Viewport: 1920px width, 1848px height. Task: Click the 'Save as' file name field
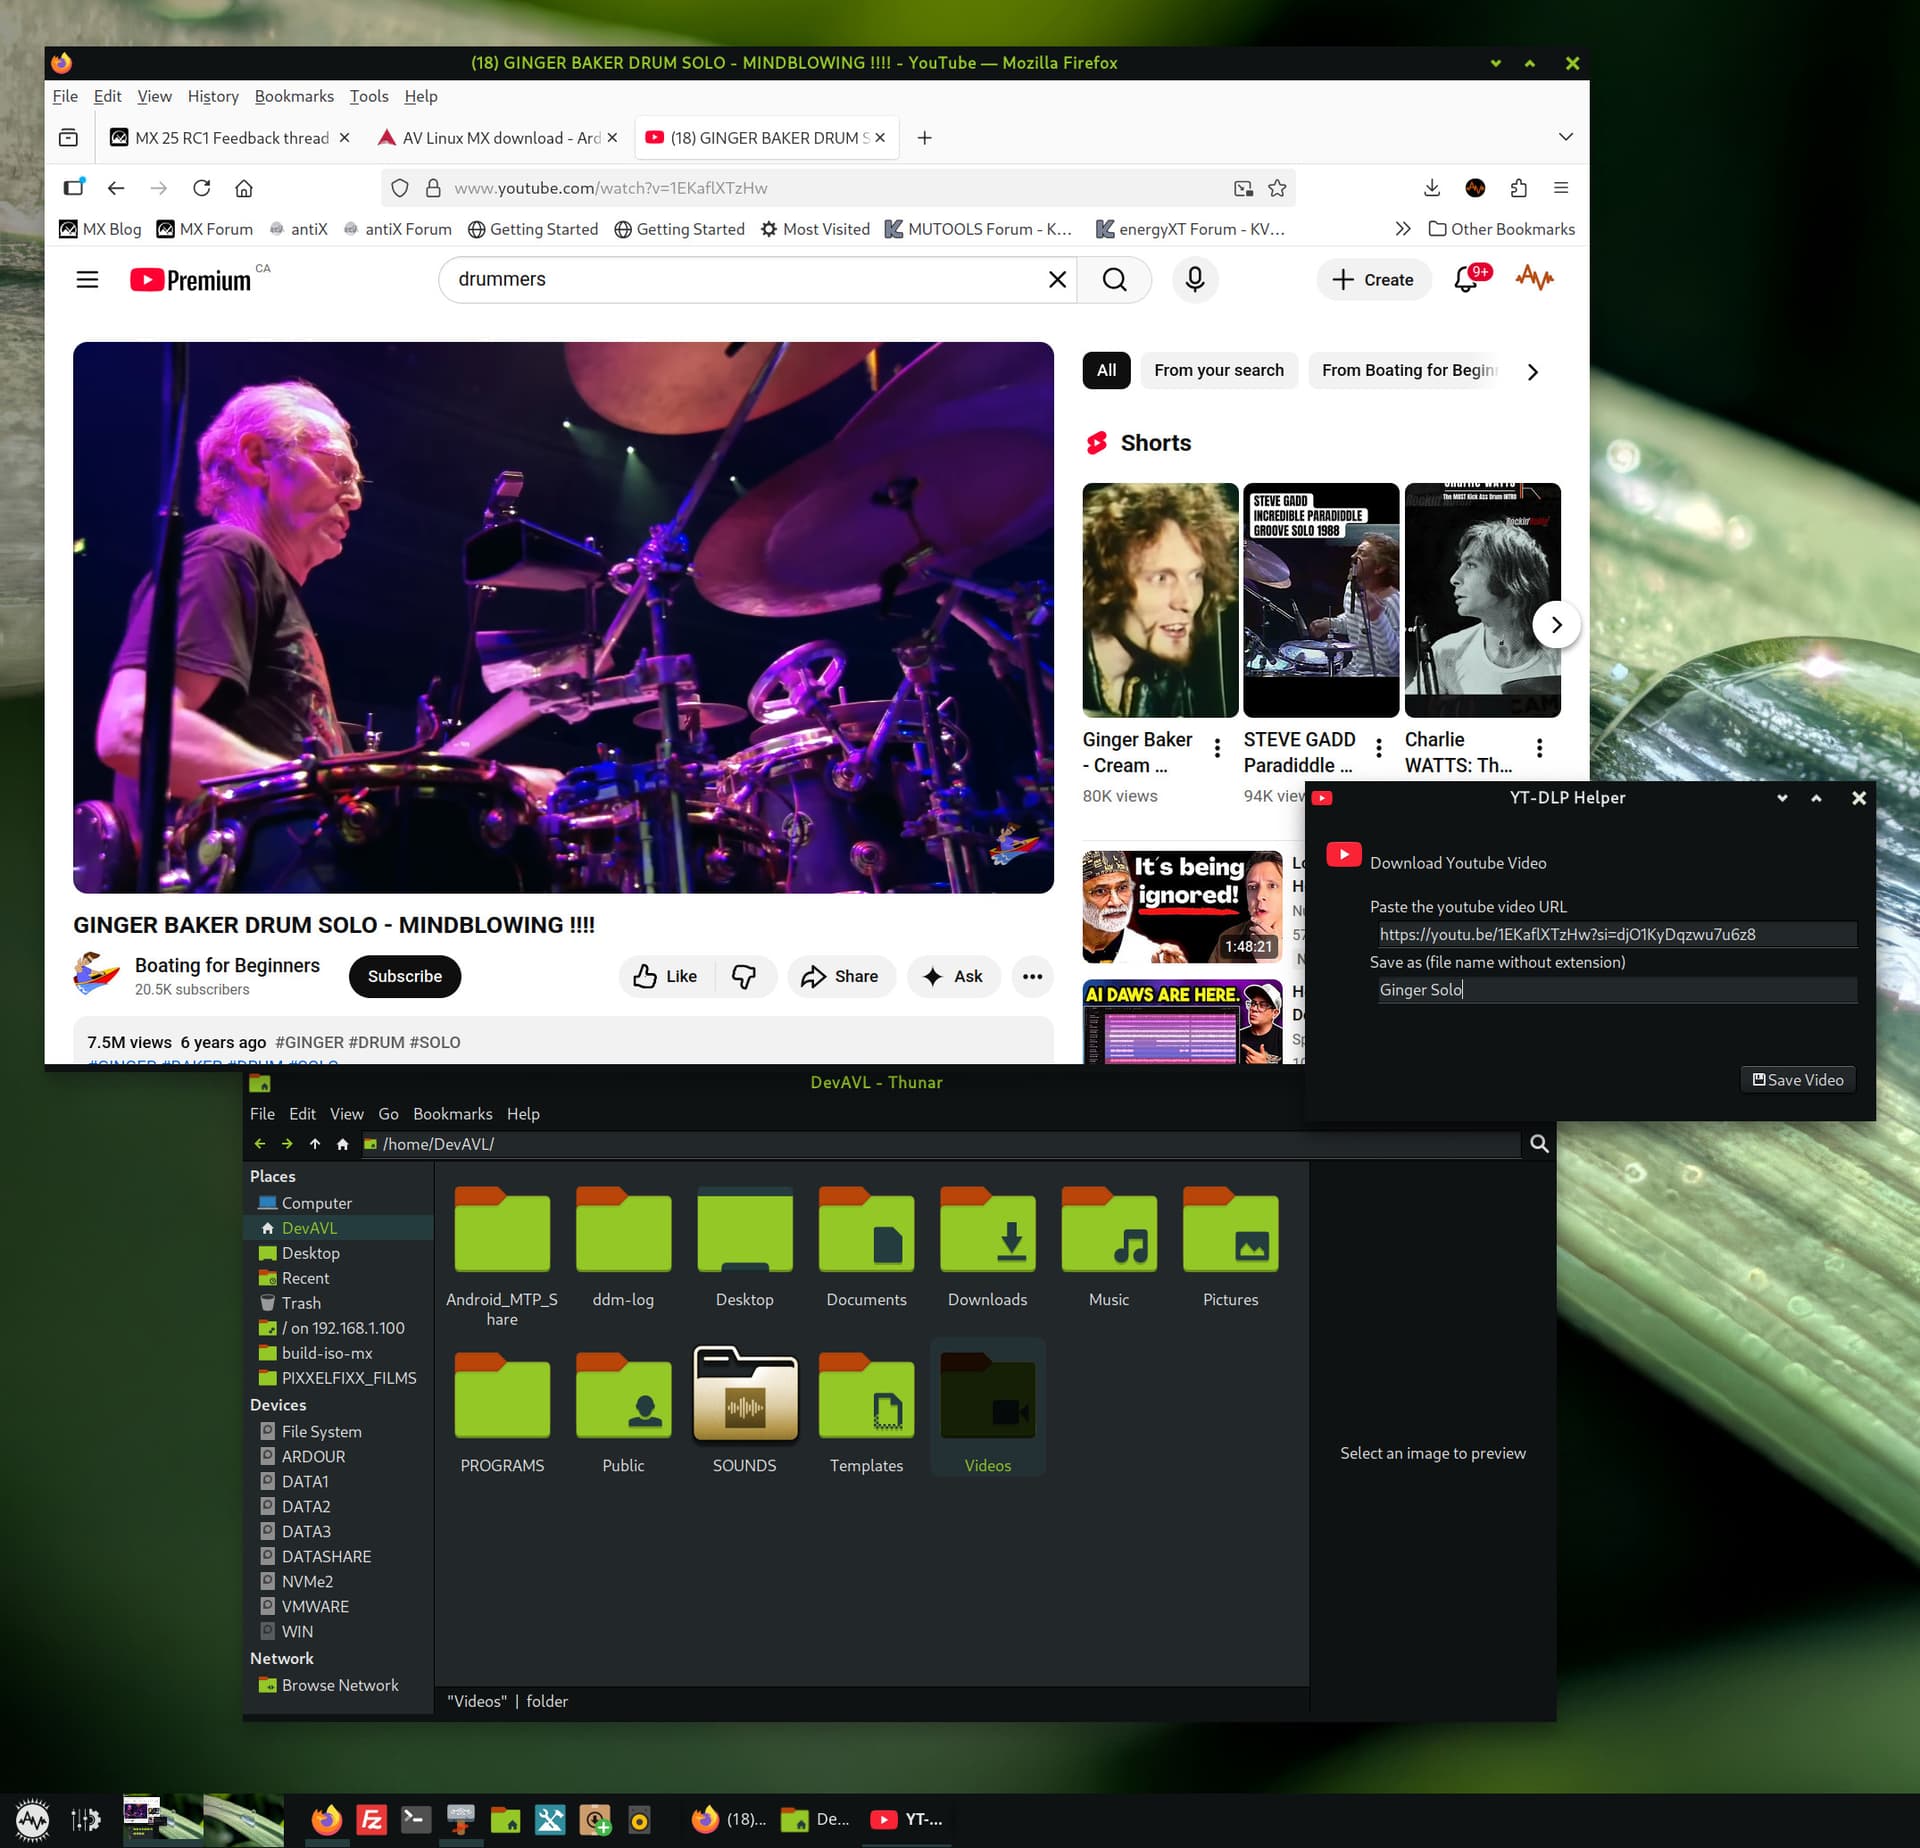(x=1616, y=990)
